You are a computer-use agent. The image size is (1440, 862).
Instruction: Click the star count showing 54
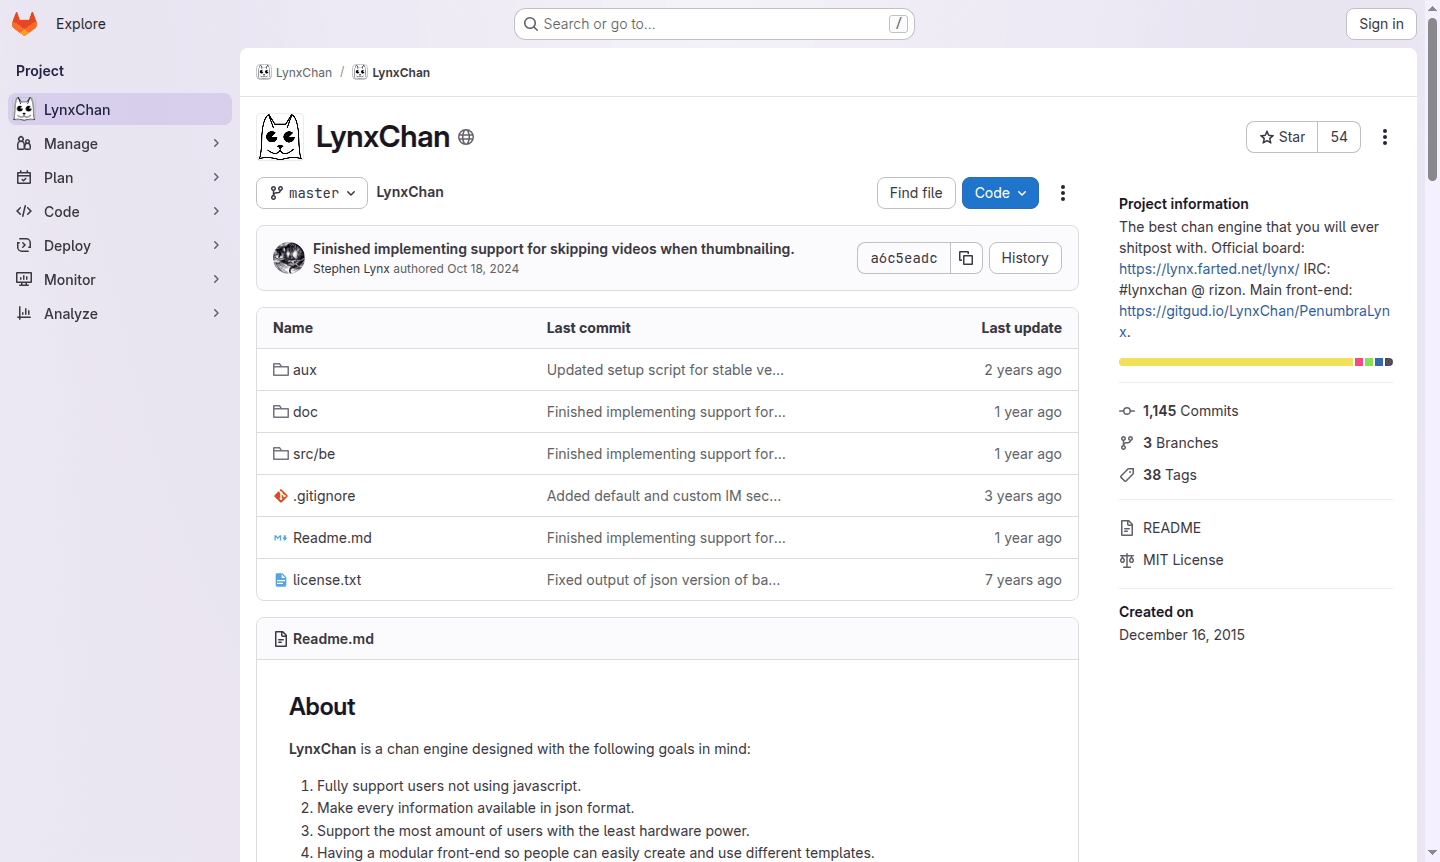(x=1338, y=137)
